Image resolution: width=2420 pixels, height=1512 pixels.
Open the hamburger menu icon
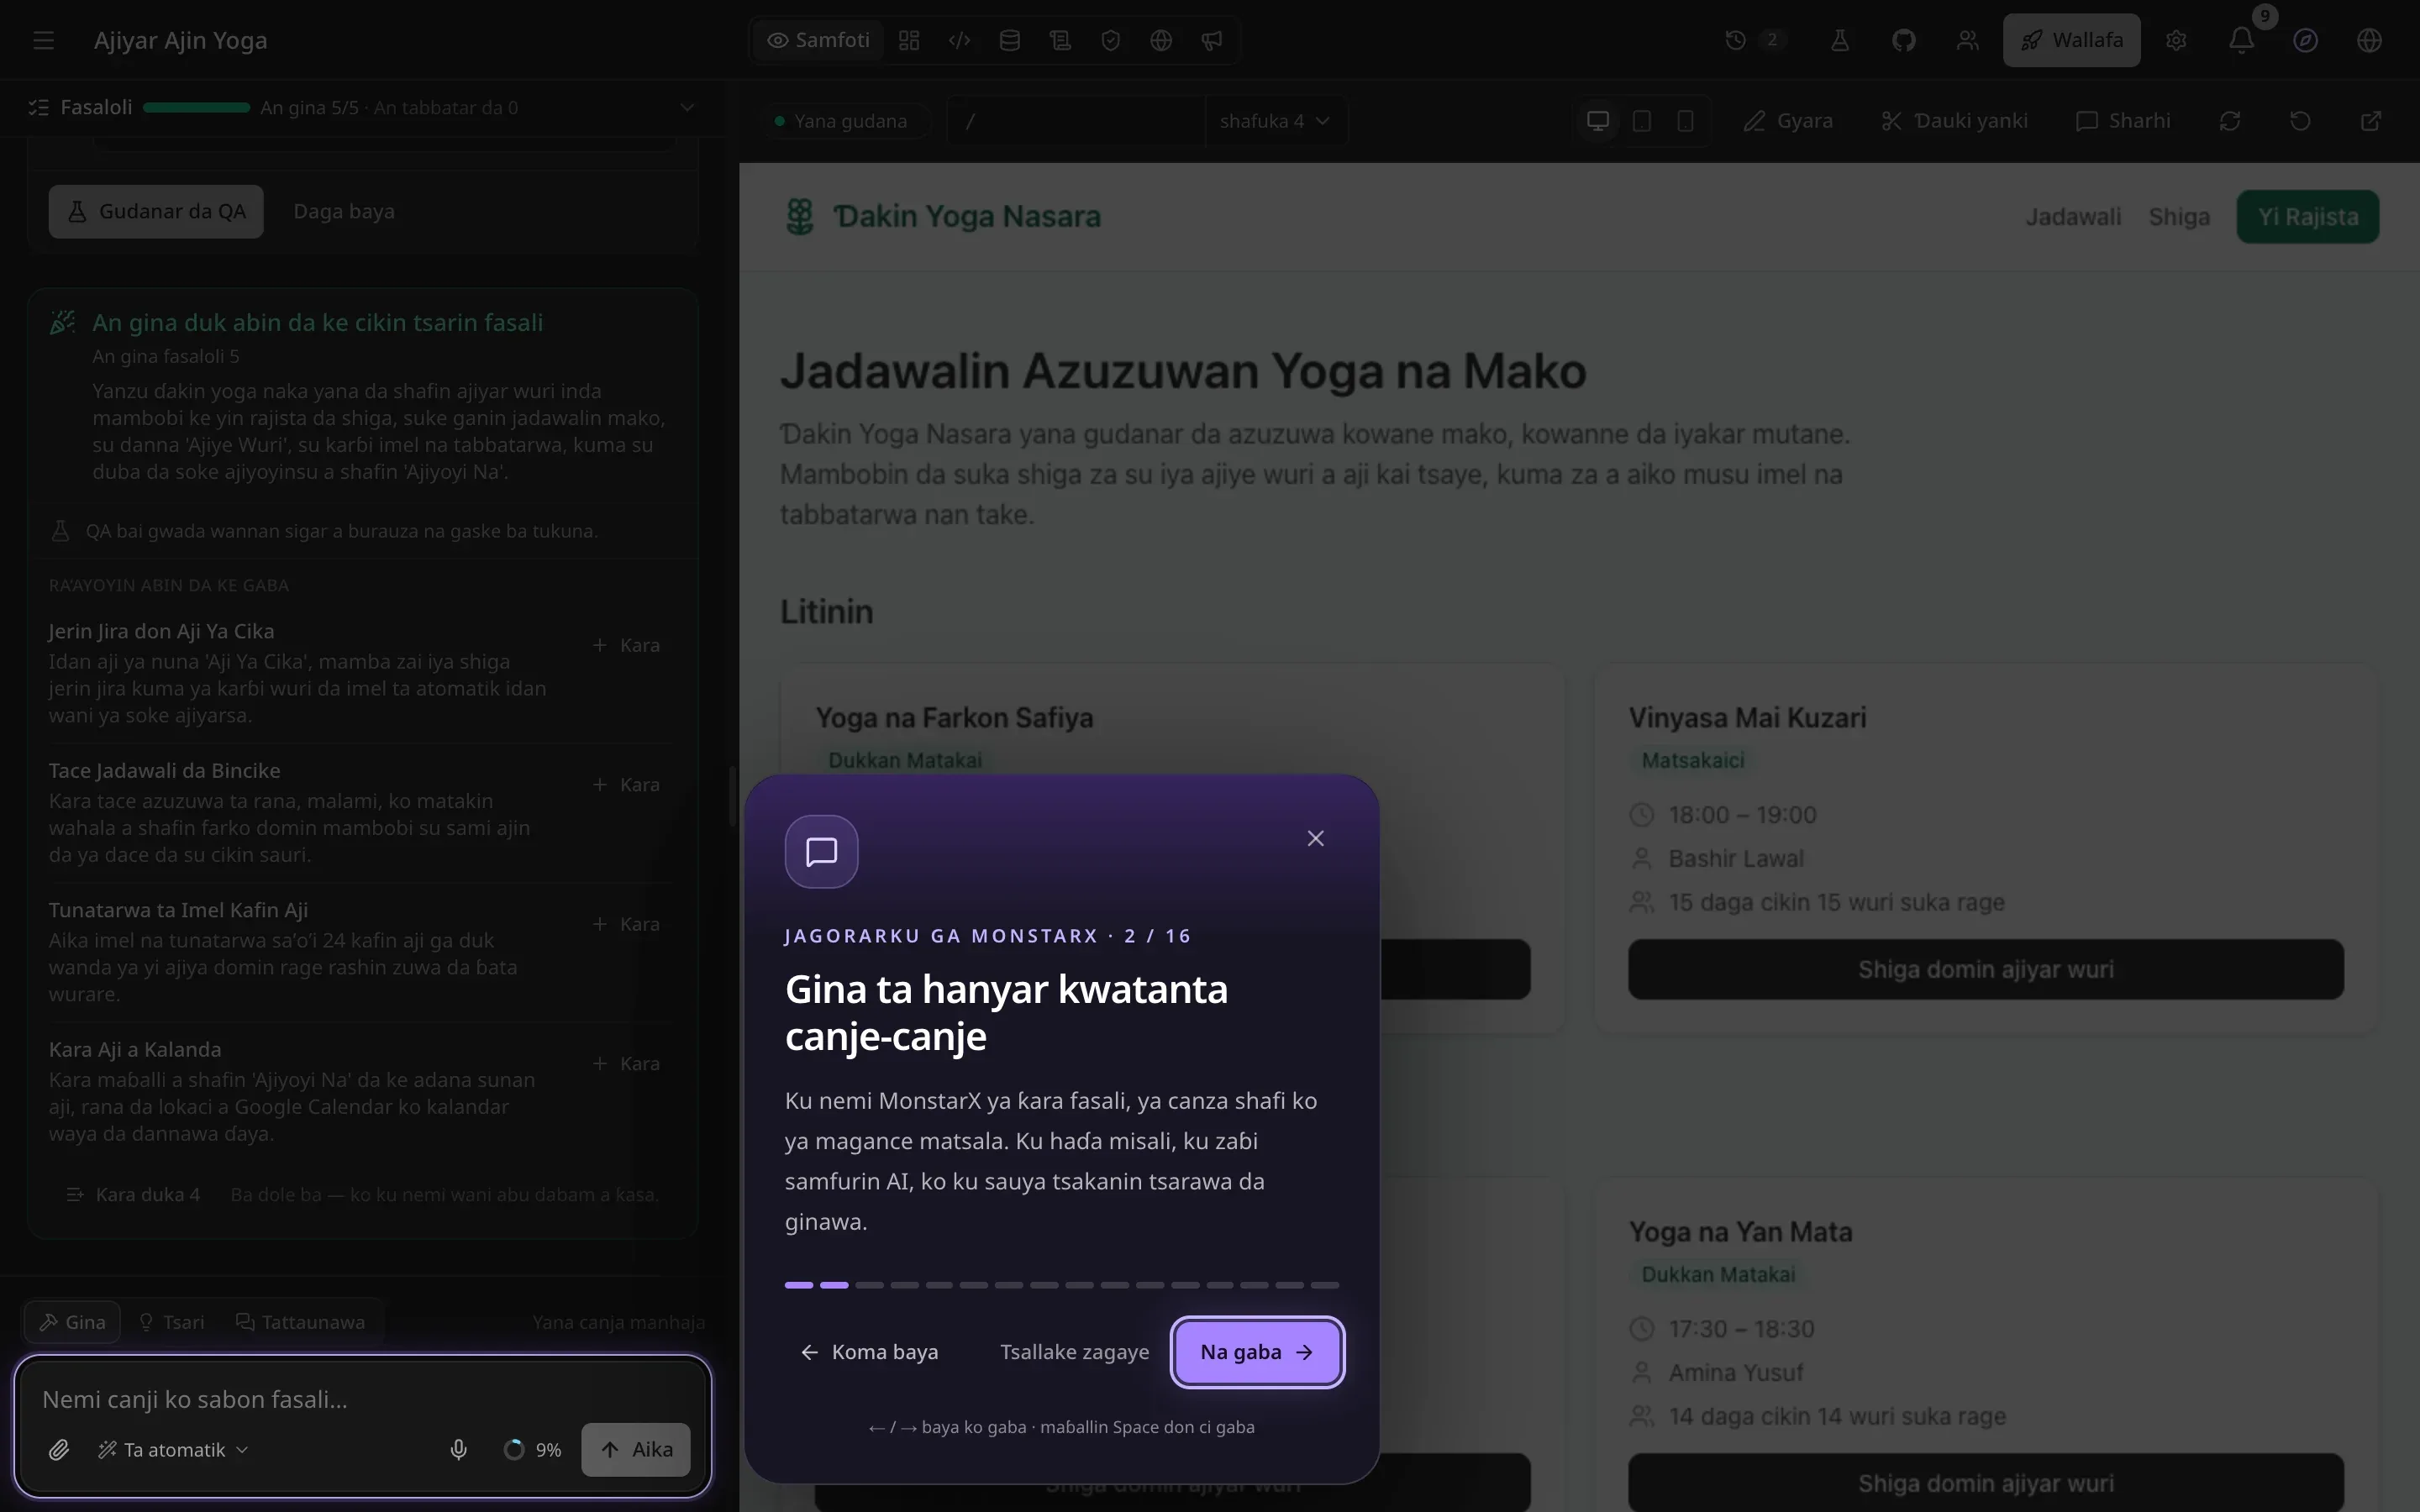tap(43, 40)
